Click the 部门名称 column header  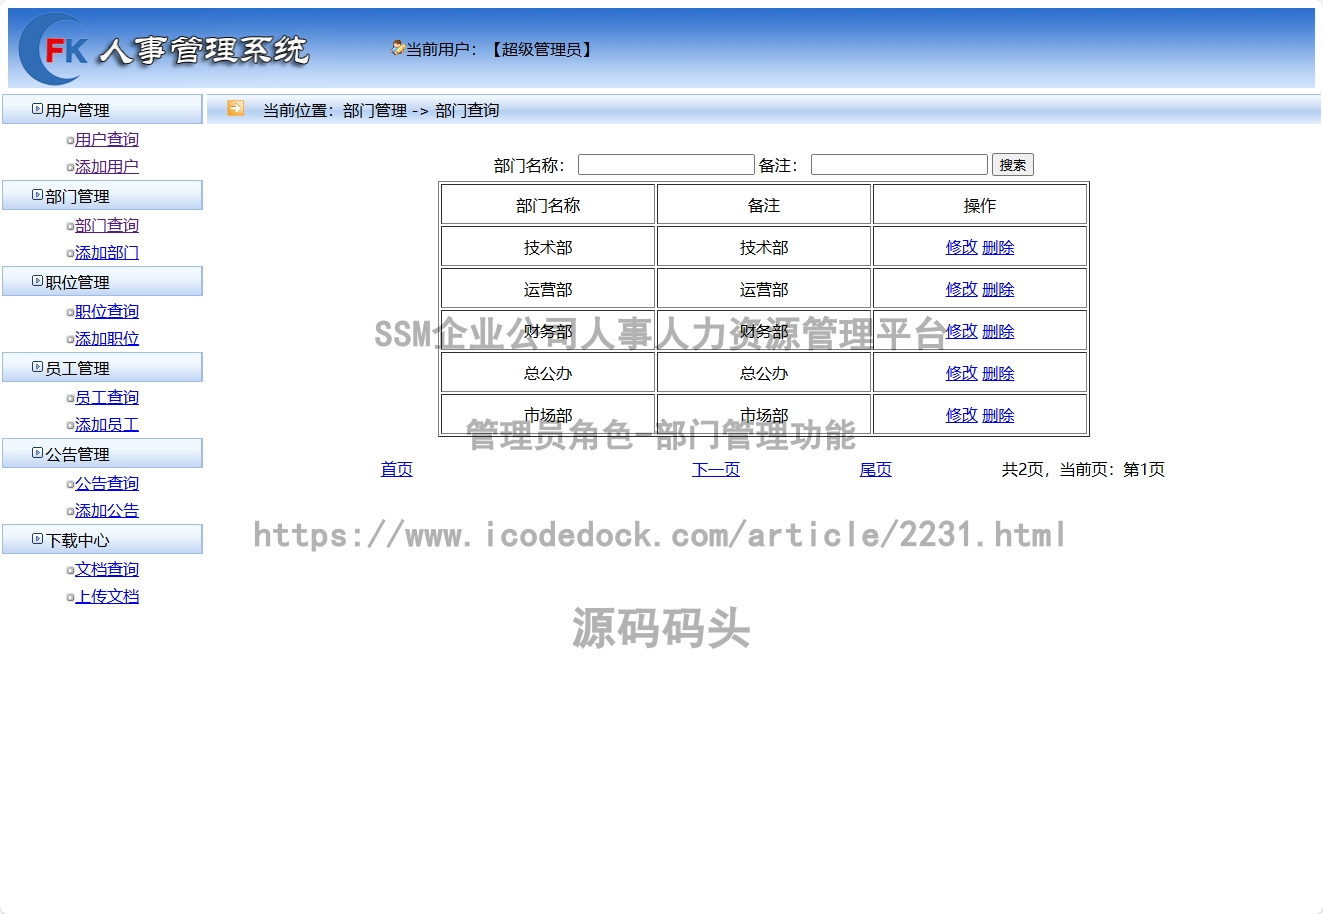[548, 205]
